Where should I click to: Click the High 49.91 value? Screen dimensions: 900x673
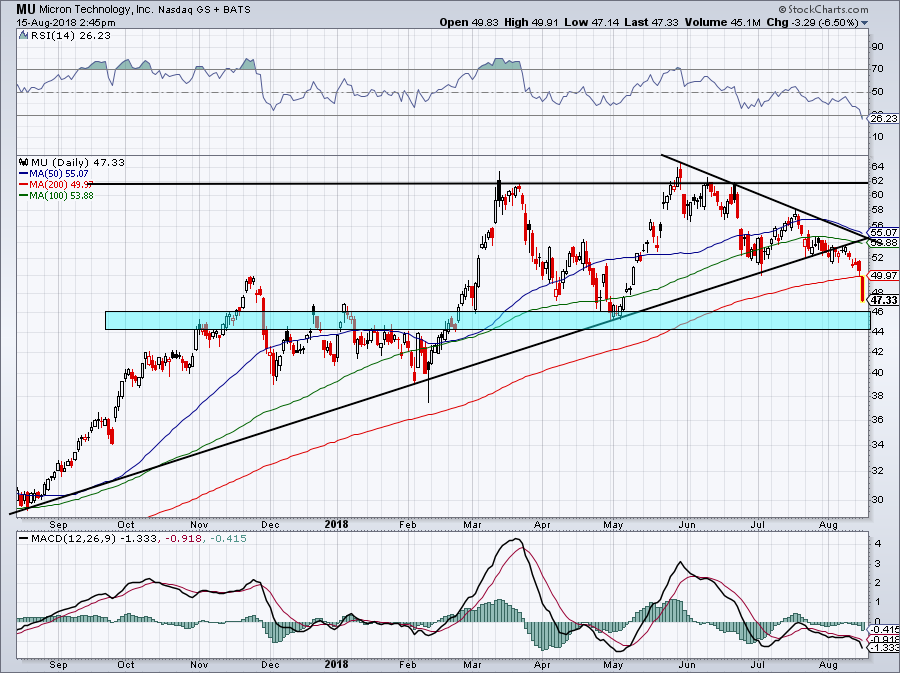[x=531, y=22]
